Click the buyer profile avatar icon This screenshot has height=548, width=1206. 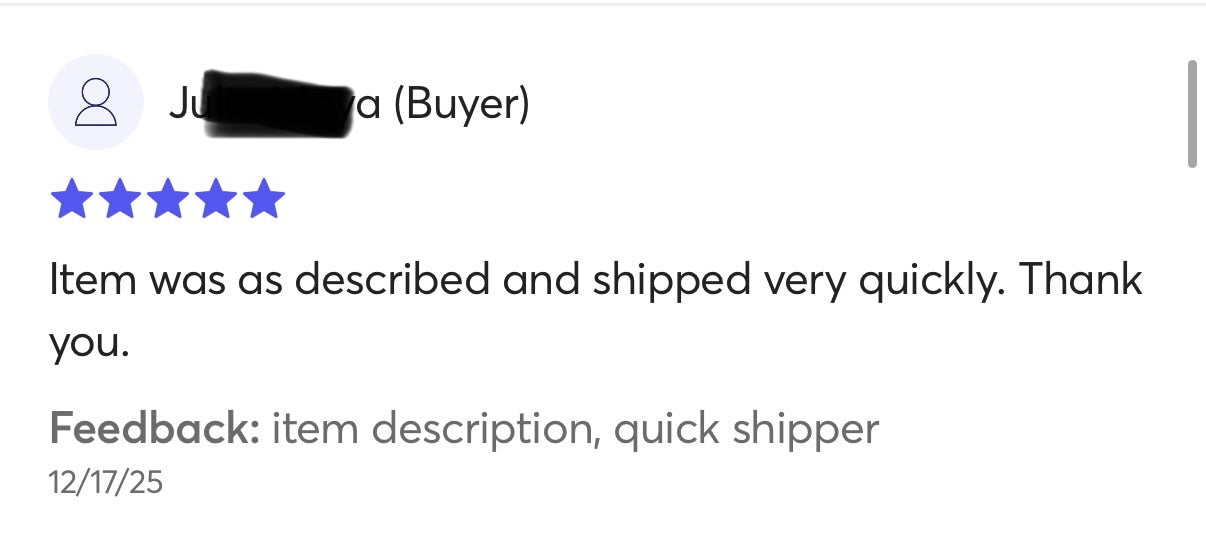click(96, 103)
